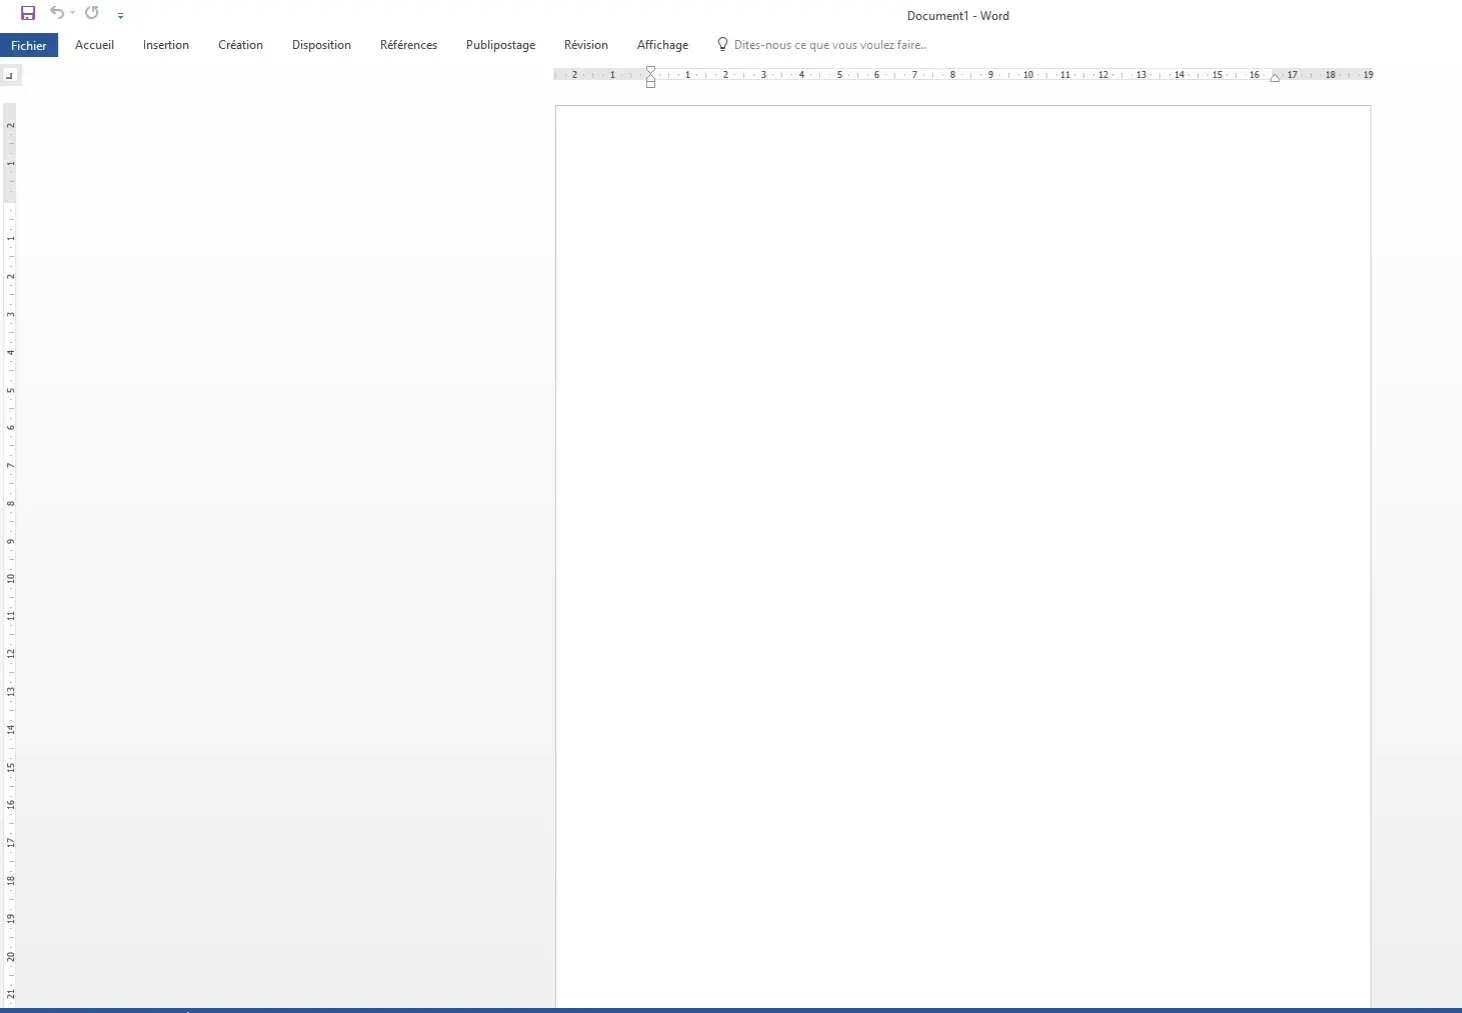Open the Fichier tab
The image size is (1462, 1013).
coord(29,45)
